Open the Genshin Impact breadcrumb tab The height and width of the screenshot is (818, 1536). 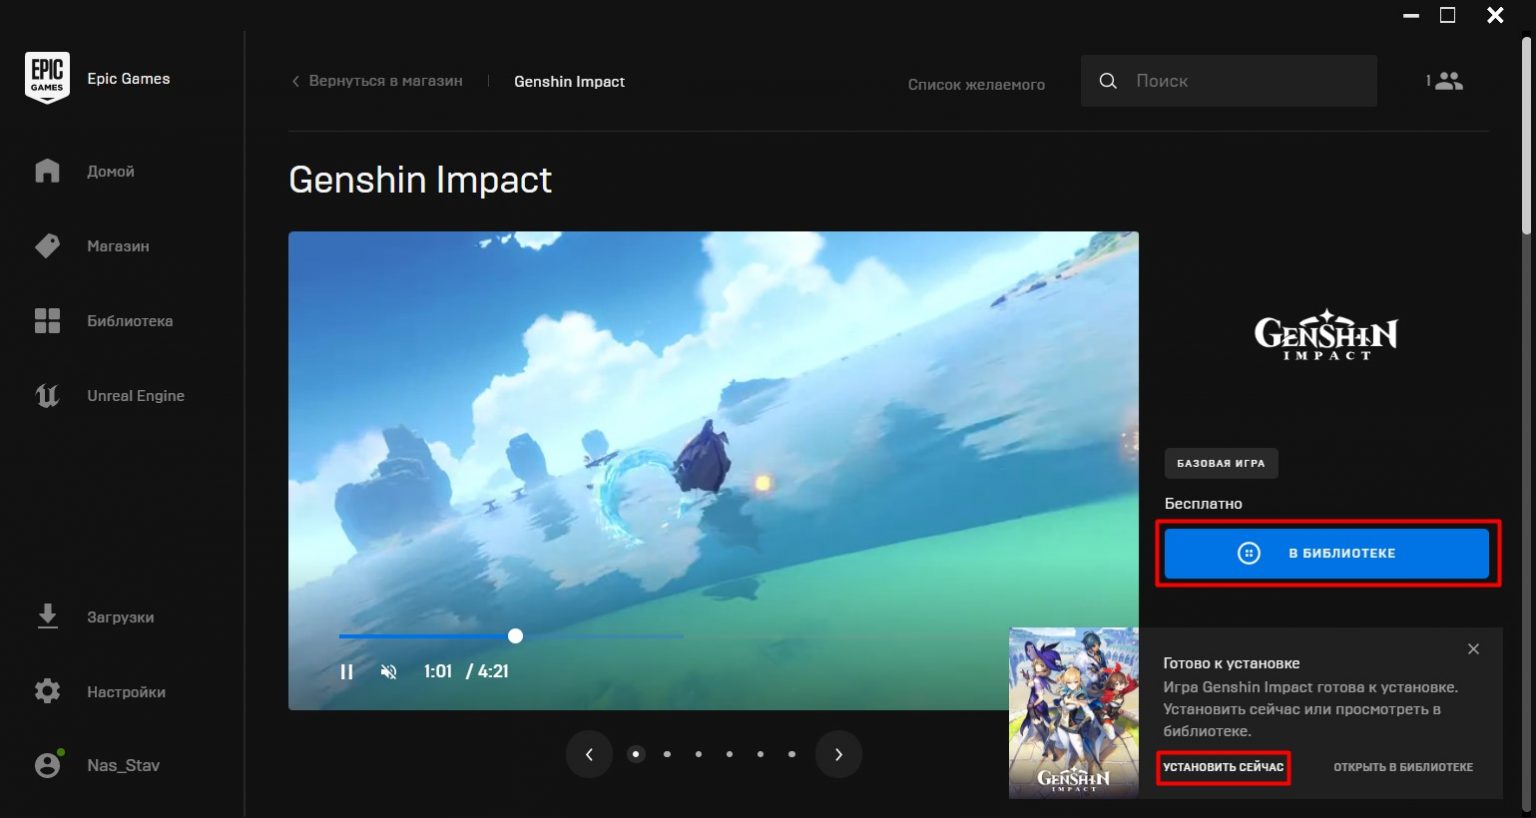click(x=569, y=81)
